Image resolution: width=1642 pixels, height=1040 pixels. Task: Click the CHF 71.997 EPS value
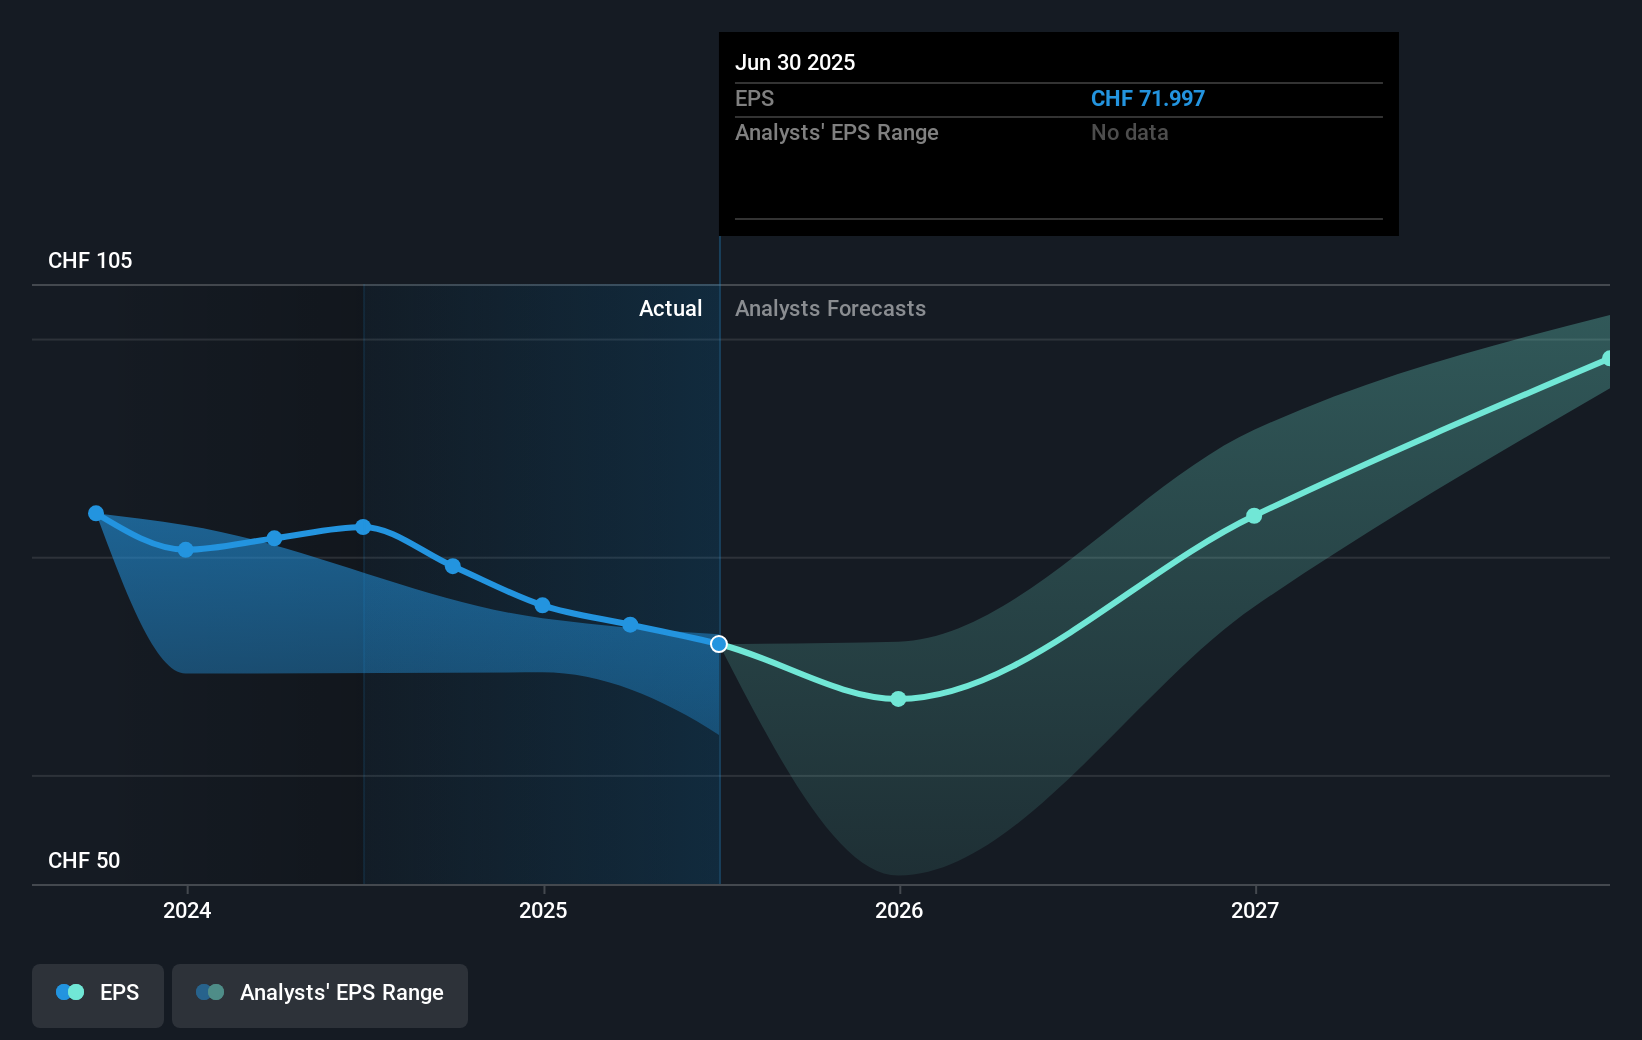point(1148,98)
